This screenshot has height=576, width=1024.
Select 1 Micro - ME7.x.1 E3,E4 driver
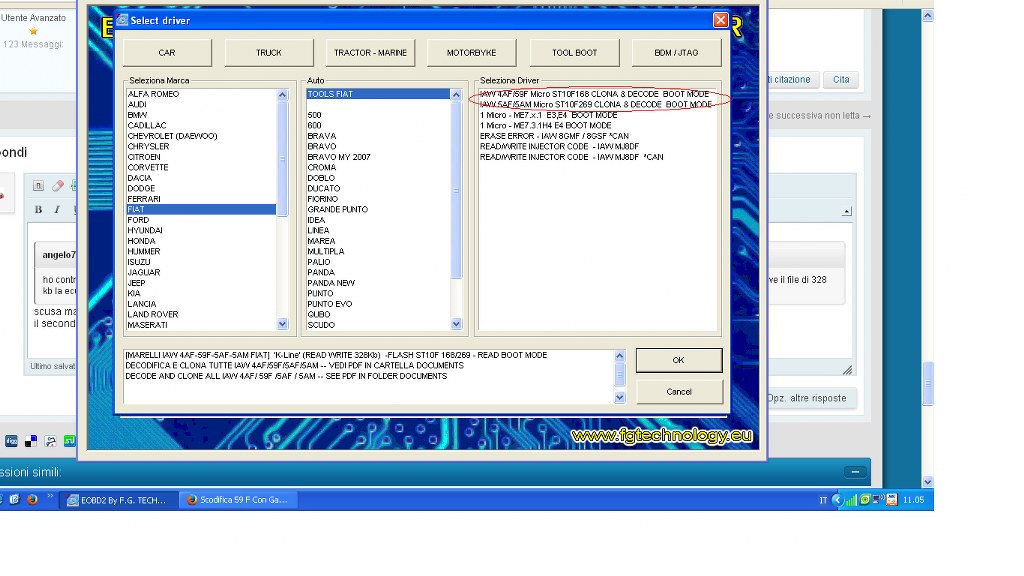coord(549,115)
